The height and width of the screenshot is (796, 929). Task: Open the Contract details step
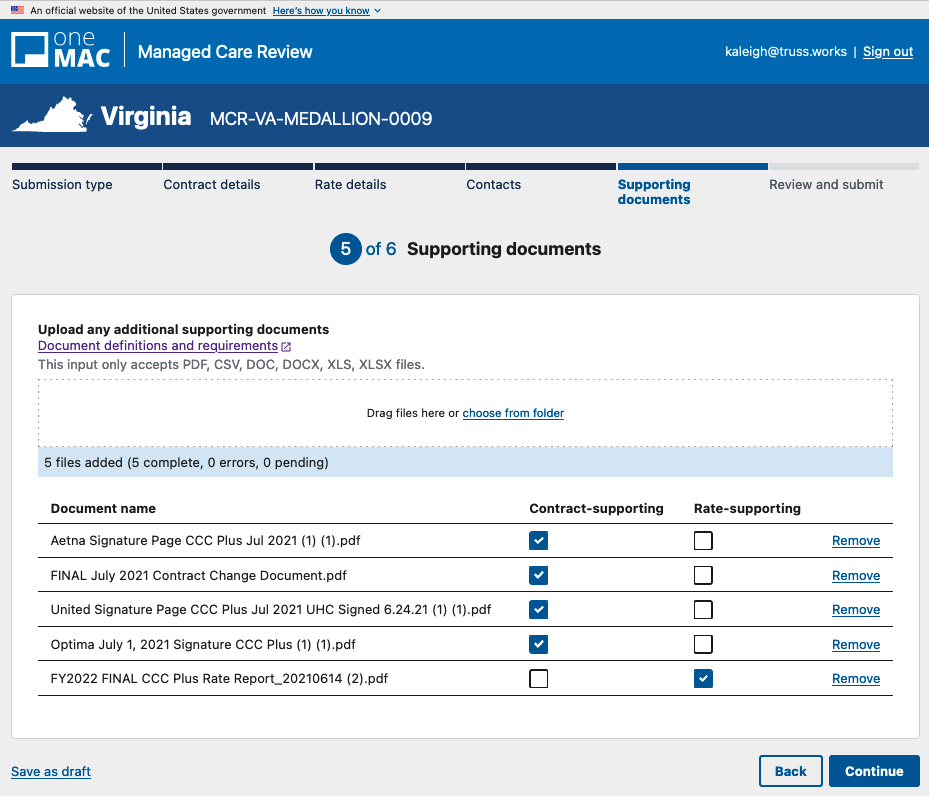[x=212, y=184]
